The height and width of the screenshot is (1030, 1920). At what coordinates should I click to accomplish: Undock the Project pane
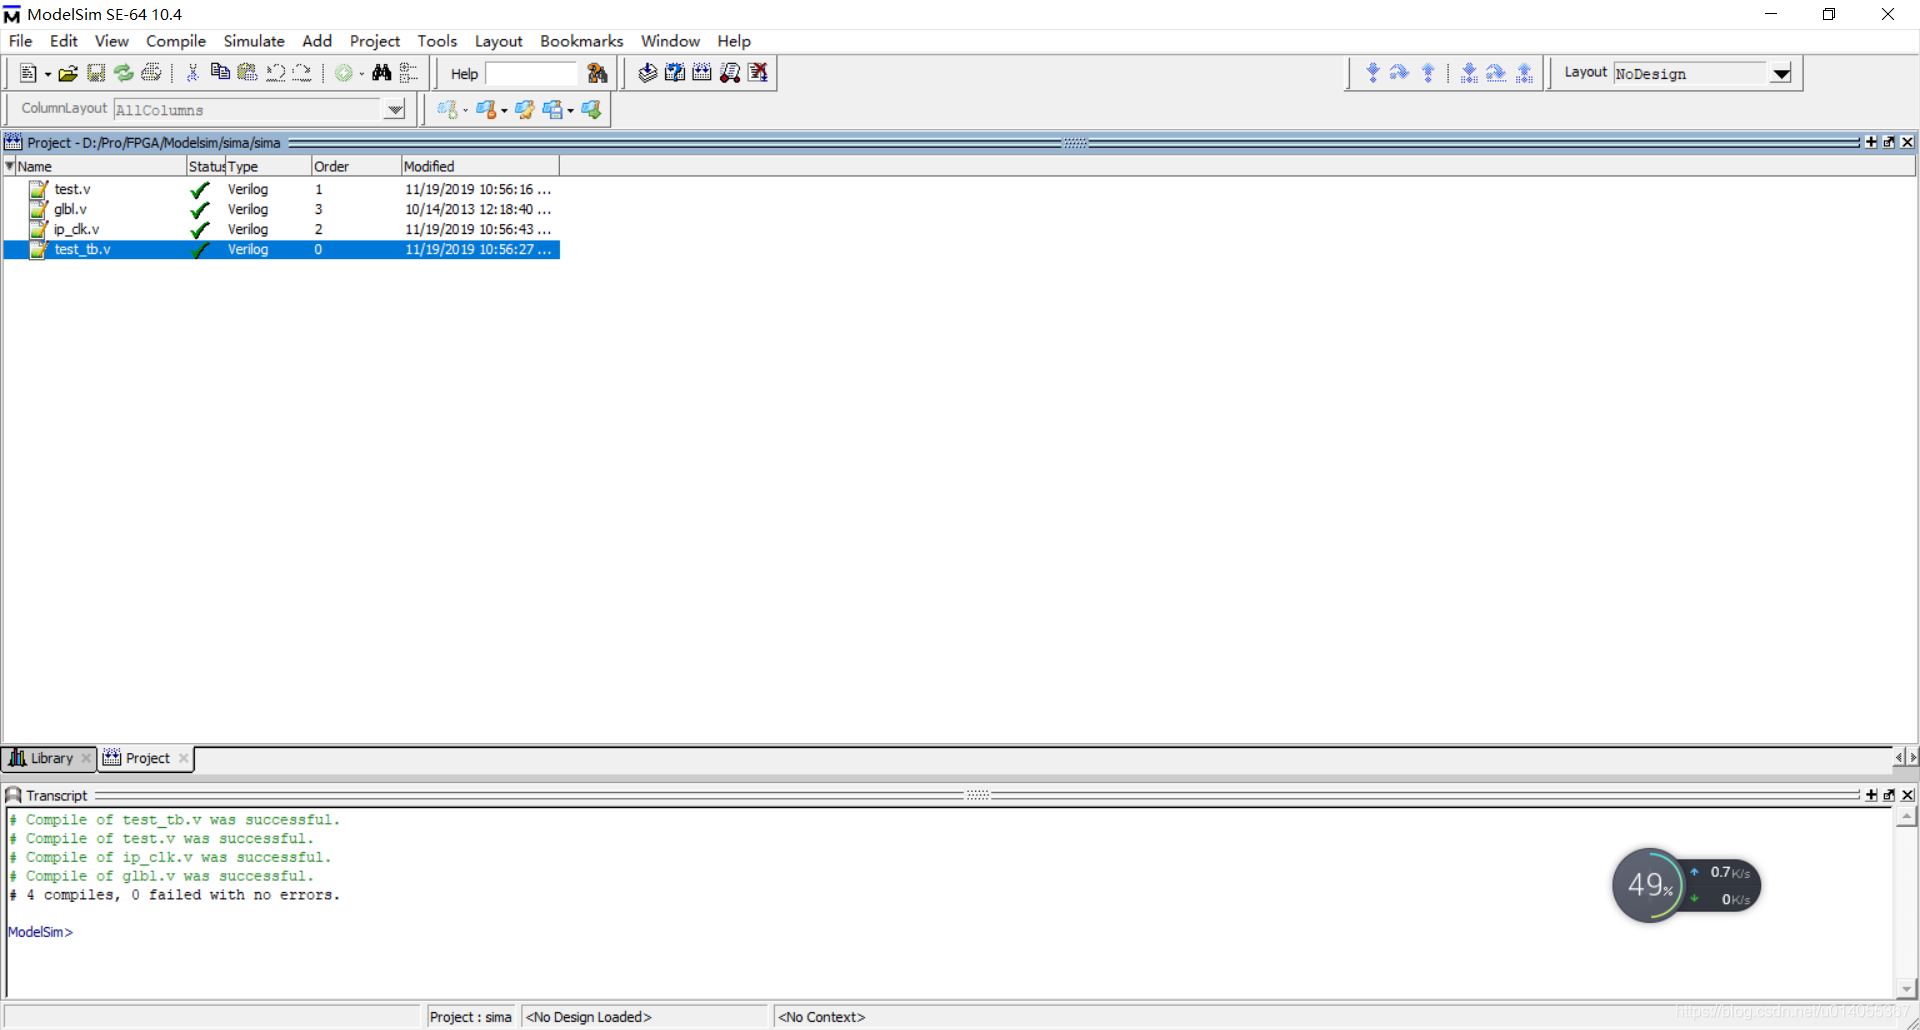point(1889,142)
